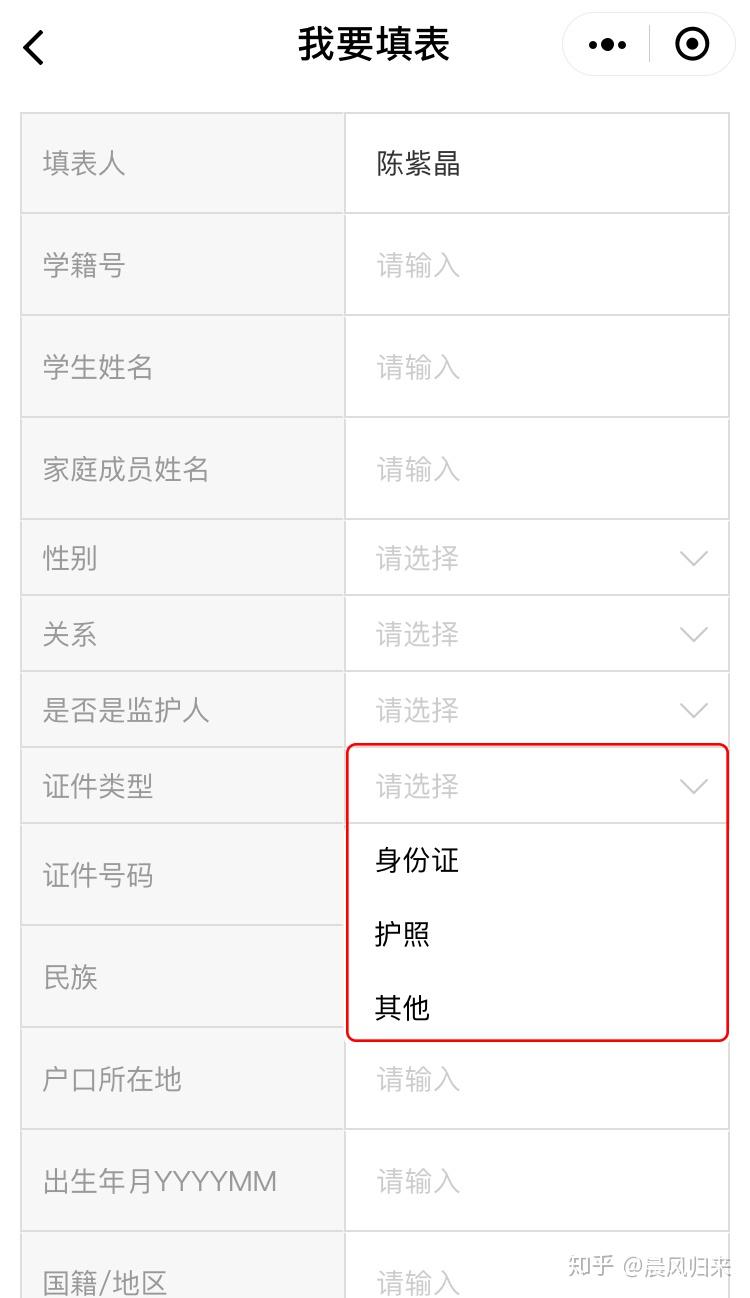Expand the 性别 dropdown
750x1298 pixels.
536,558
